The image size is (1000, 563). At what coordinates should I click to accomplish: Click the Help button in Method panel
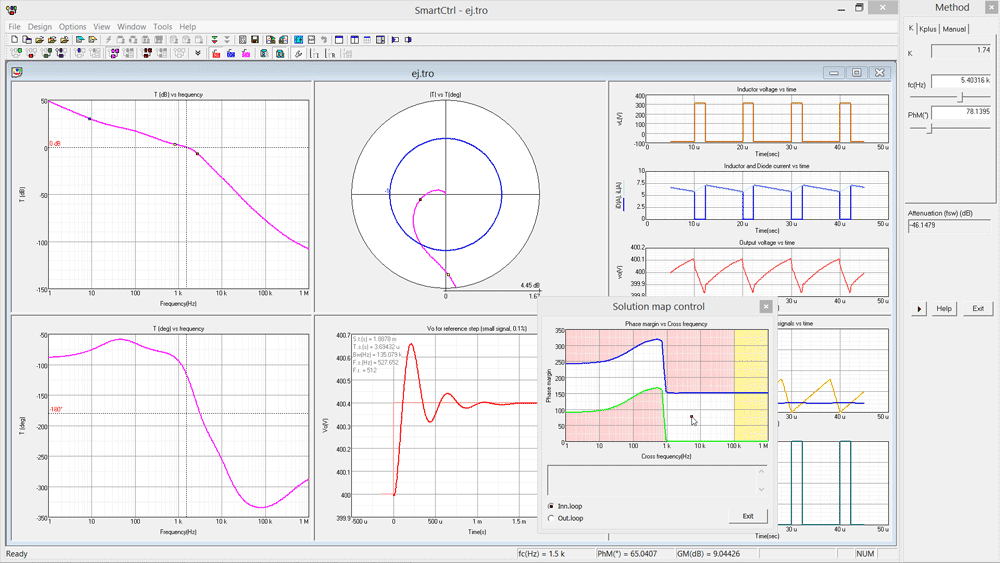click(944, 309)
